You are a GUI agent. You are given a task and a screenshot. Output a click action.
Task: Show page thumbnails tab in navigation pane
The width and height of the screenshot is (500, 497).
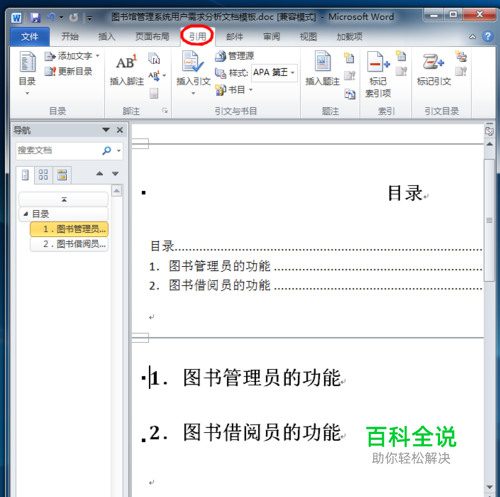[43, 175]
